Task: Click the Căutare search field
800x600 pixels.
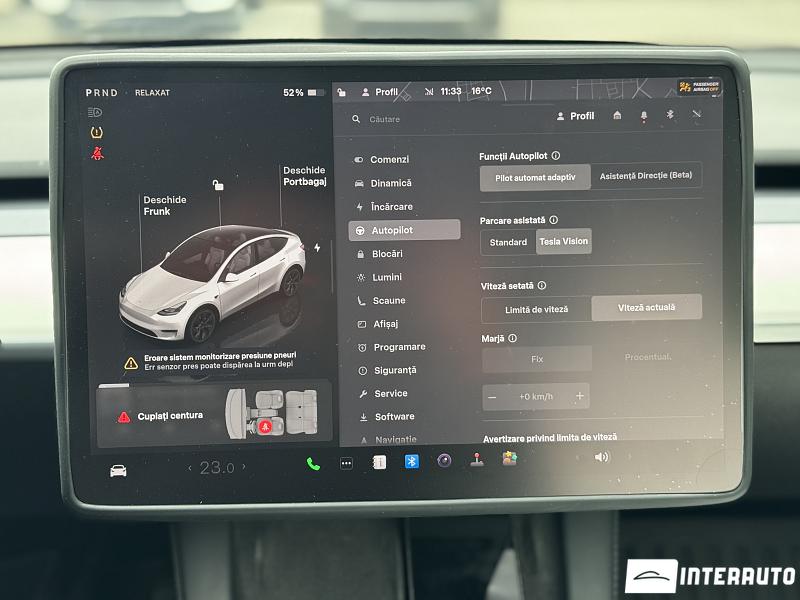Action: [440, 119]
